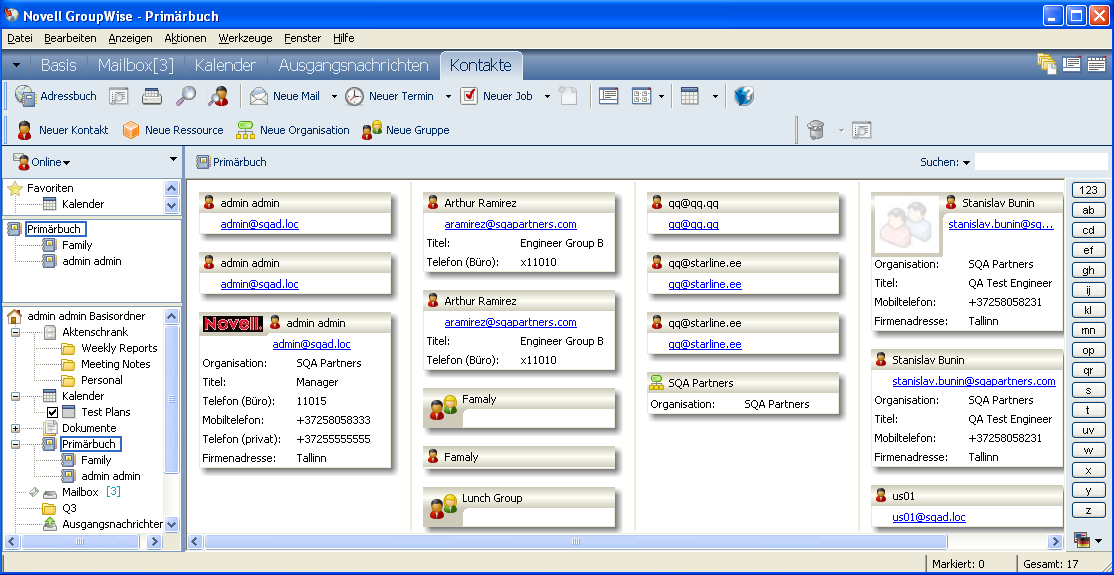Add a Neue Ressource
The image size is (1114, 575).
tap(173, 130)
